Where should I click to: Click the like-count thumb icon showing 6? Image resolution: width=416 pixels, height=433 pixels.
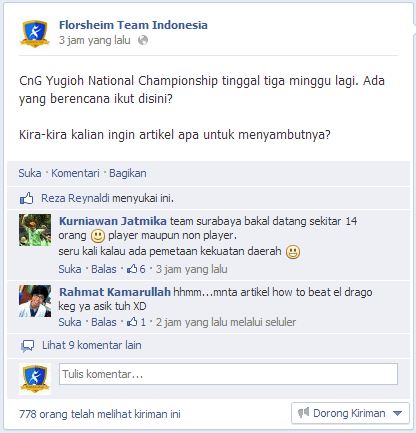click(132, 269)
